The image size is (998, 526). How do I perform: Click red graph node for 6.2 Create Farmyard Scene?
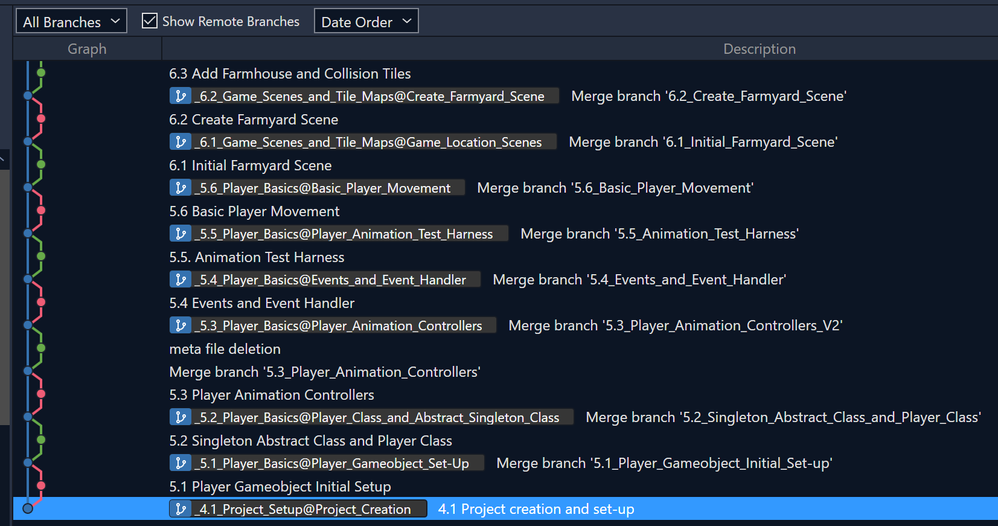(41, 118)
